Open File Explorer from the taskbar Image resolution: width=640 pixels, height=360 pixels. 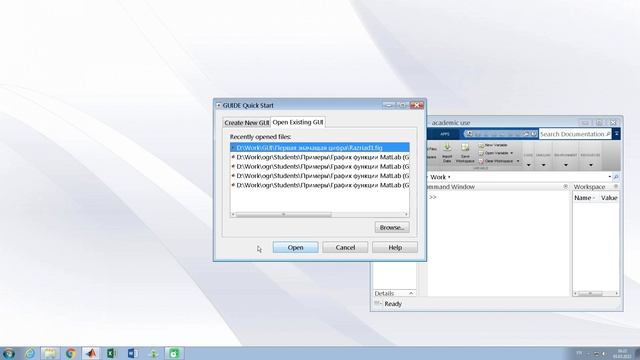[x=50, y=353]
